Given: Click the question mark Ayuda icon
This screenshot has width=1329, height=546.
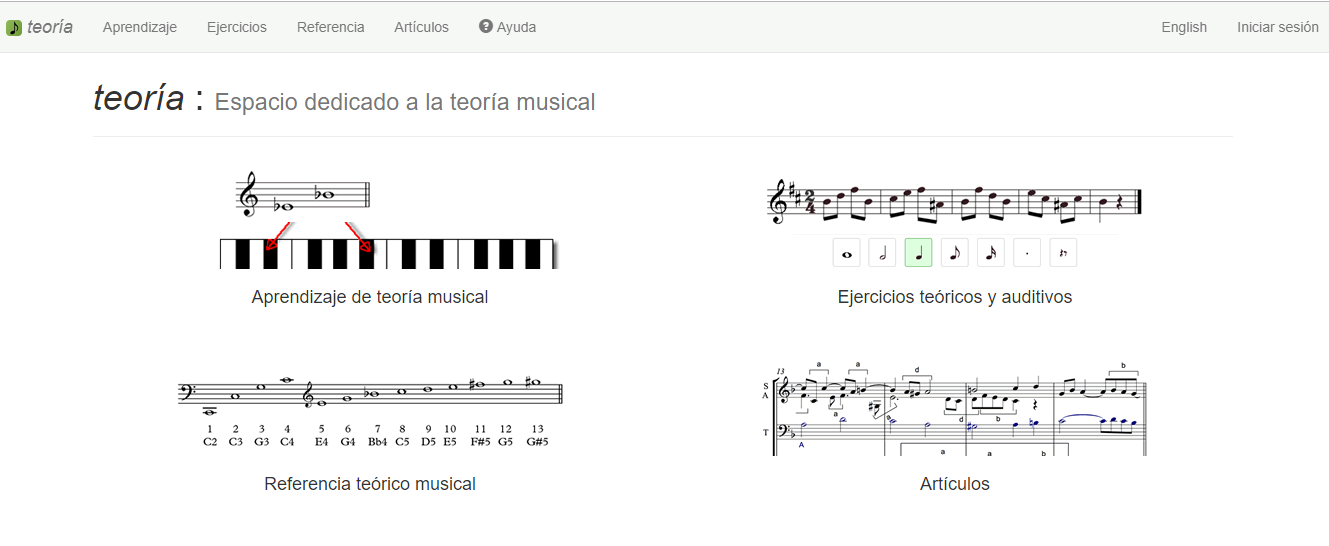Looking at the screenshot, I should [486, 27].
